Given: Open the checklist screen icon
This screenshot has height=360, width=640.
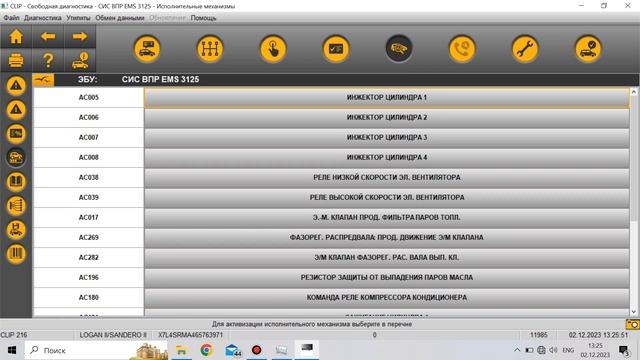Looking at the screenshot, I should [336, 49].
